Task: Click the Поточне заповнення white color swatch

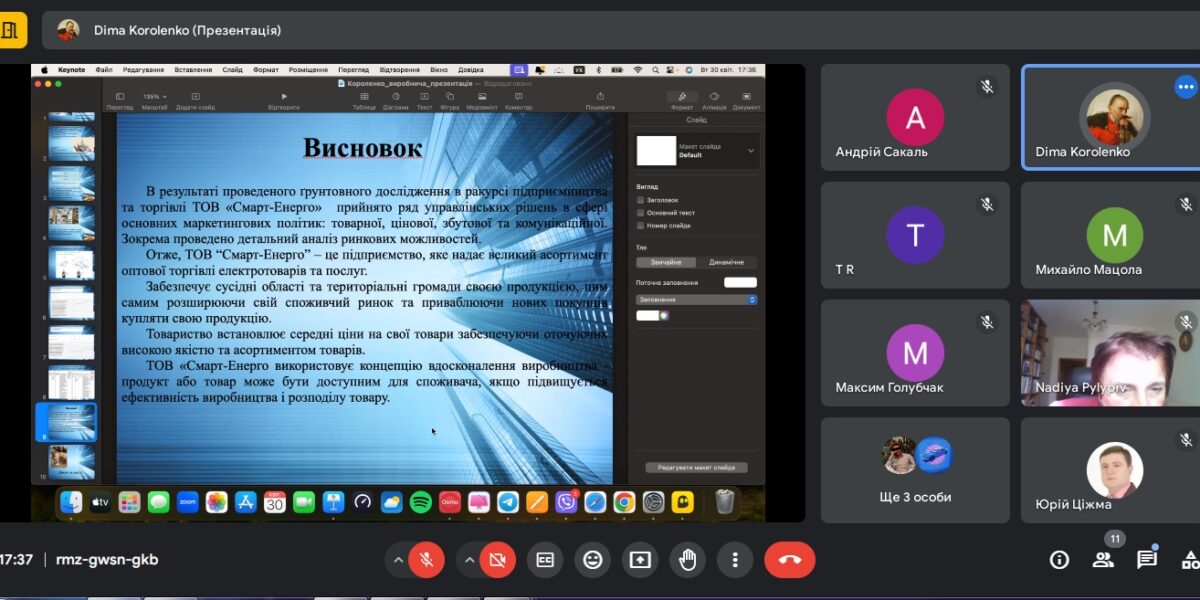Action: pyautogui.click(x=740, y=283)
